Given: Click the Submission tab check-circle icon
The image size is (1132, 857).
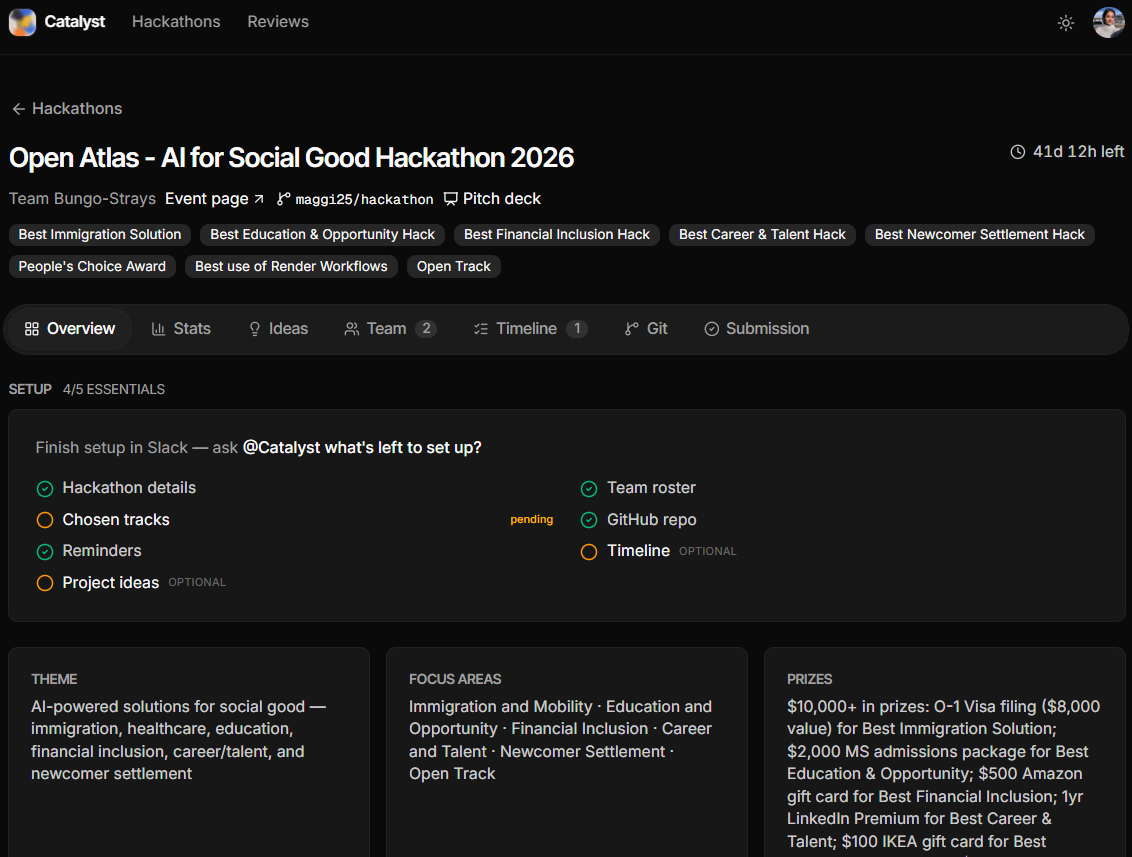Looking at the screenshot, I should 712,329.
